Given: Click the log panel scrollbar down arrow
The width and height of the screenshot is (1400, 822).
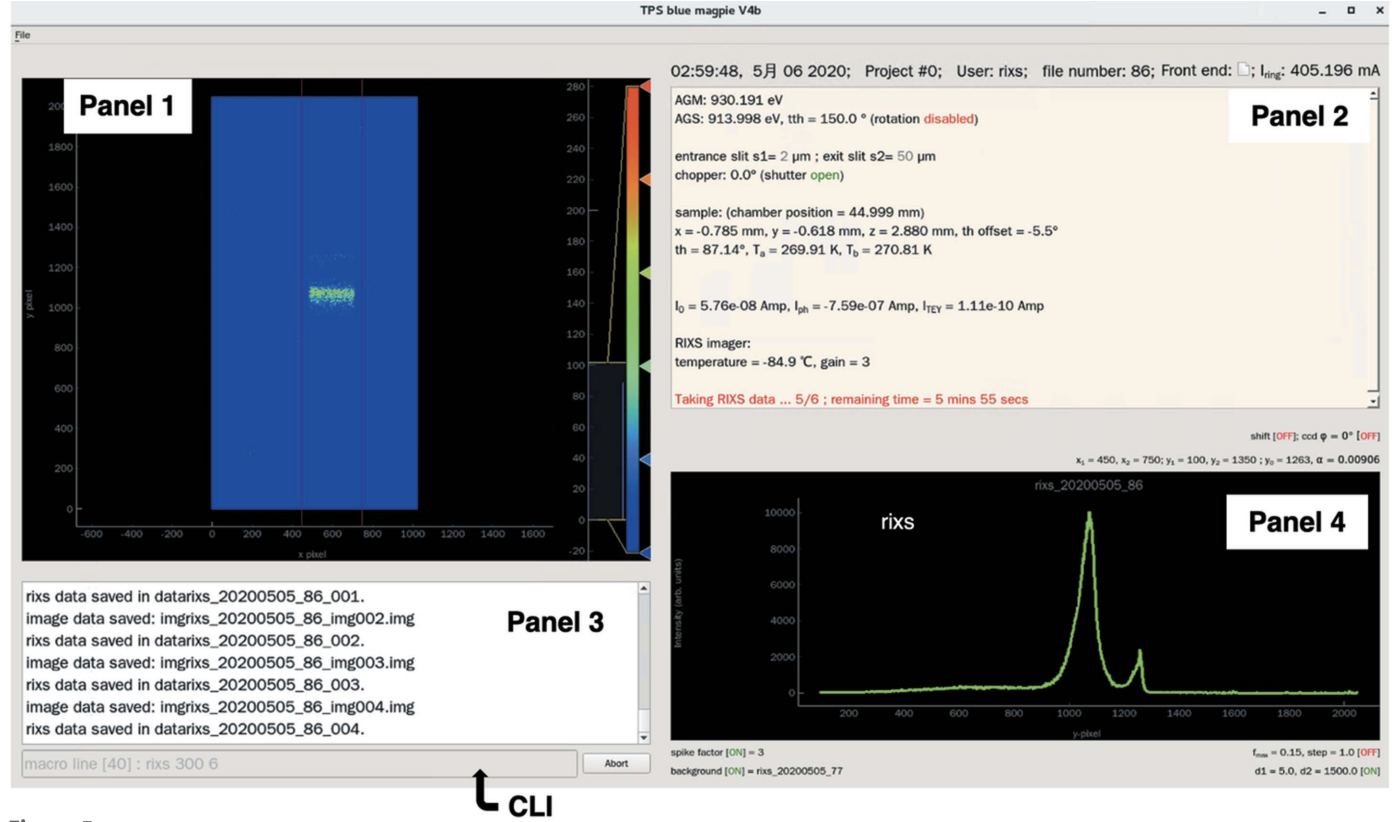Looking at the screenshot, I should pos(644,737).
